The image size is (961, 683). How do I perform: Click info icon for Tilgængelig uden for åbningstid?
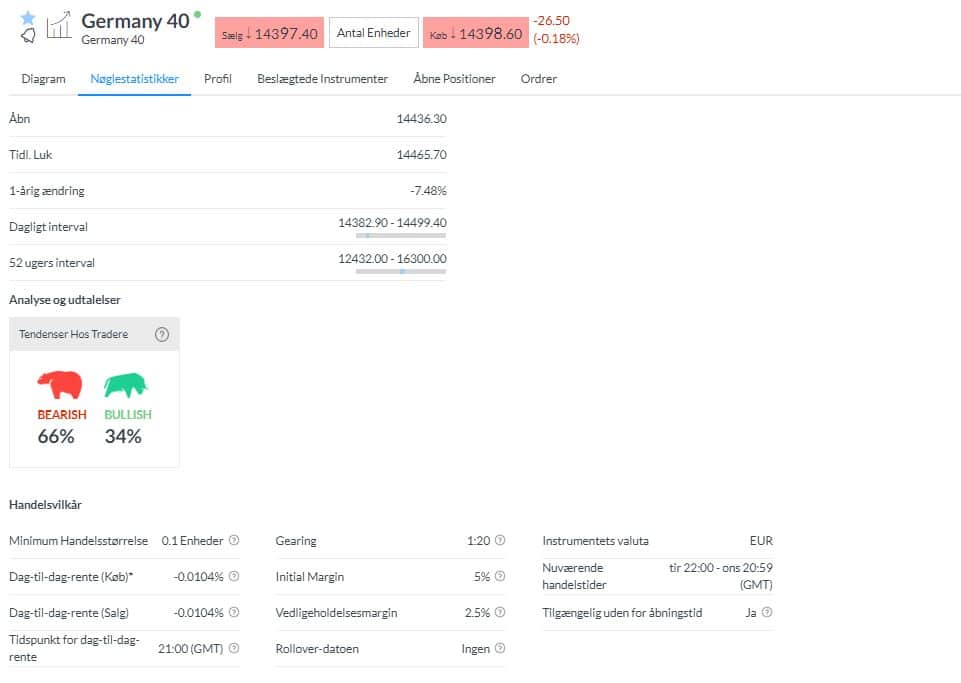click(x=766, y=613)
